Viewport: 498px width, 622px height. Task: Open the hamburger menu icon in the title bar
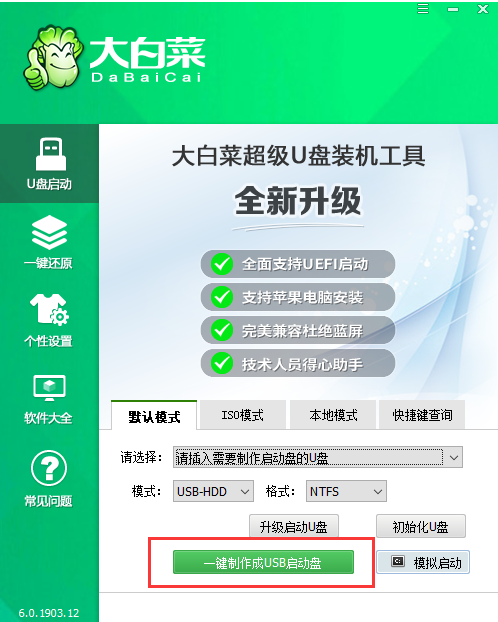click(x=423, y=9)
